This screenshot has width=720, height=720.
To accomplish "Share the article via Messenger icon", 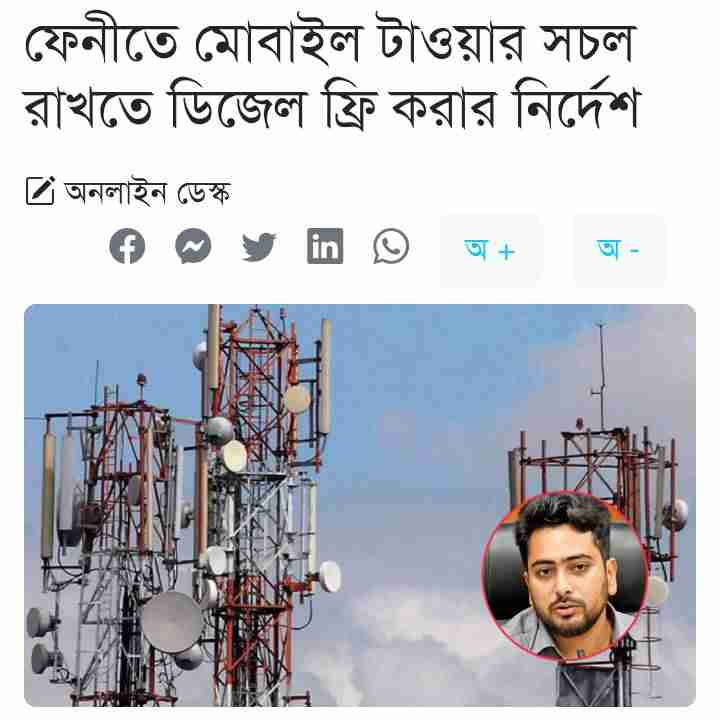I will 193,247.
